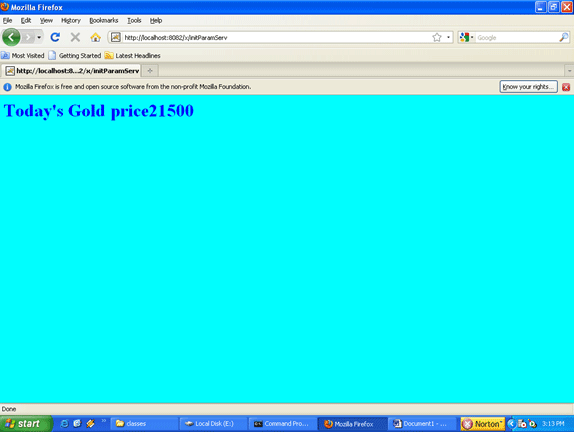Viewport: 577px width, 433px height.
Task: Switch to Command Prompt taskbar button
Action: tap(283, 424)
